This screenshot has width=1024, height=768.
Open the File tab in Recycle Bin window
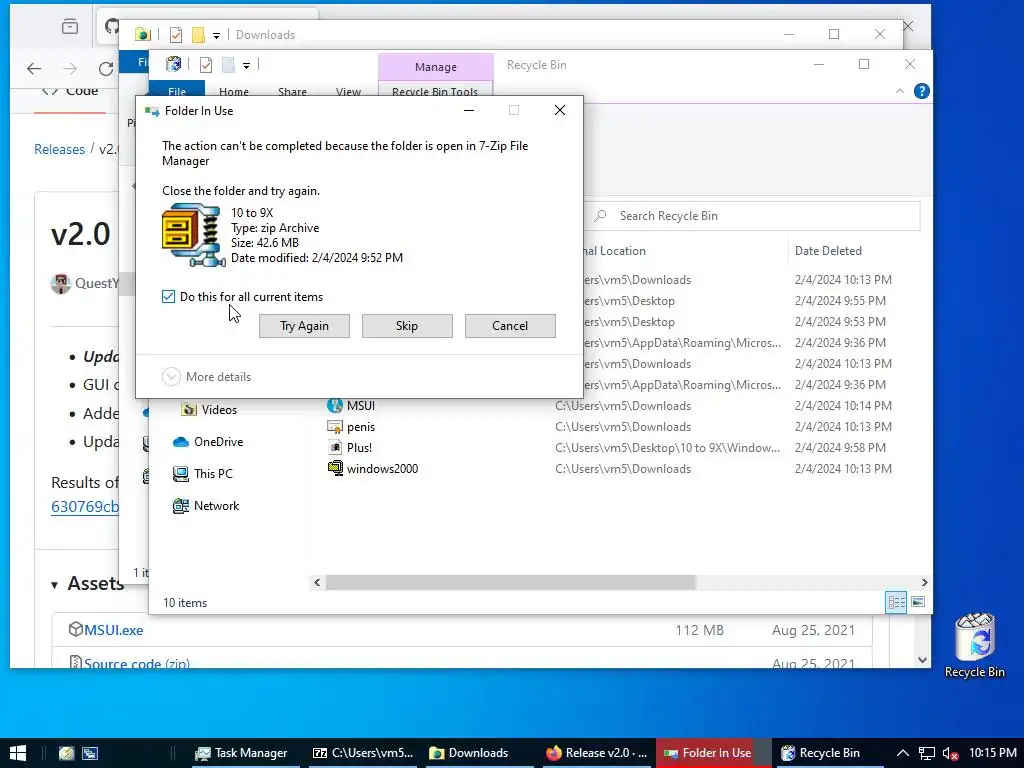point(177,91)
